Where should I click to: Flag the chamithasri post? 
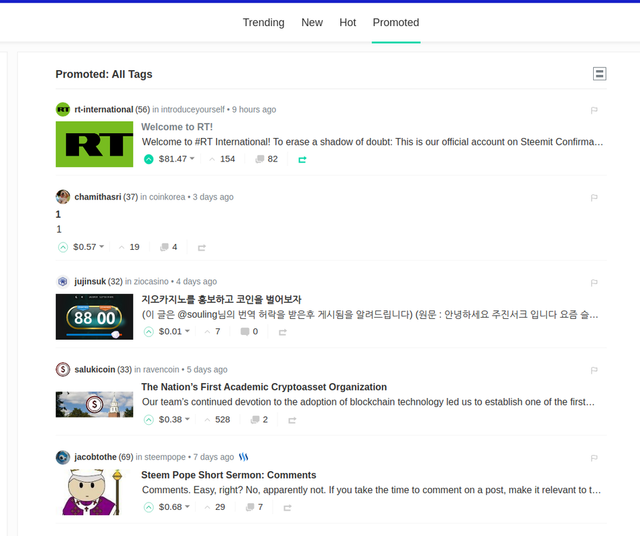594,198
